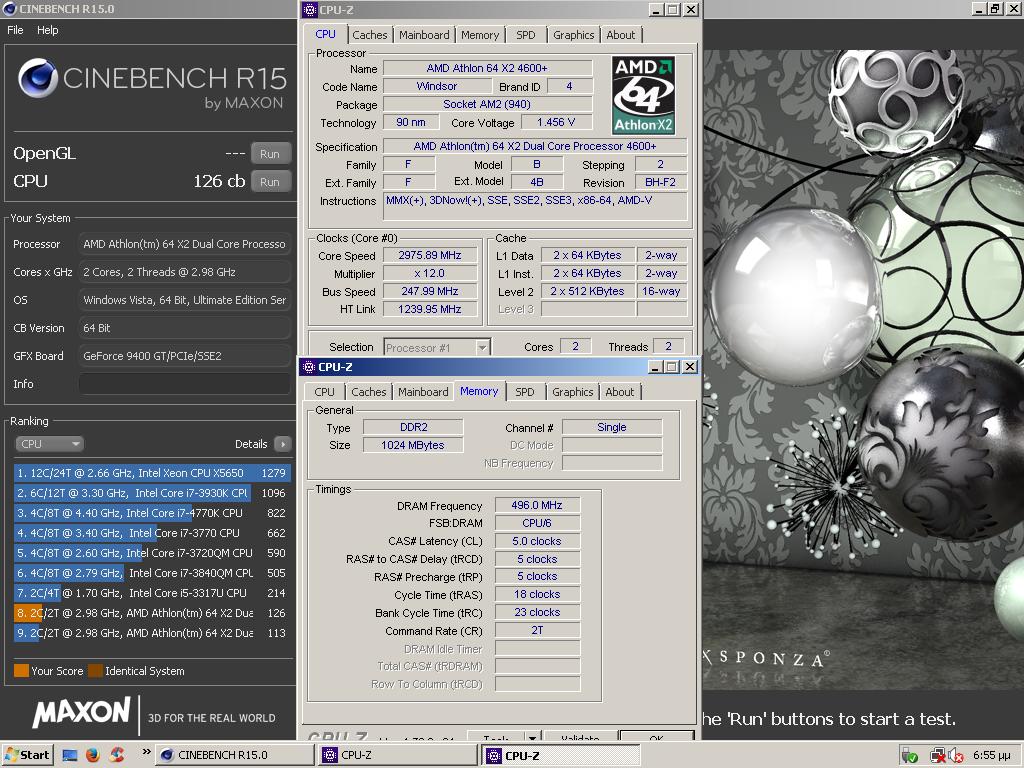
Task: Run the CPU benchmark
Action: pos(270,182)
